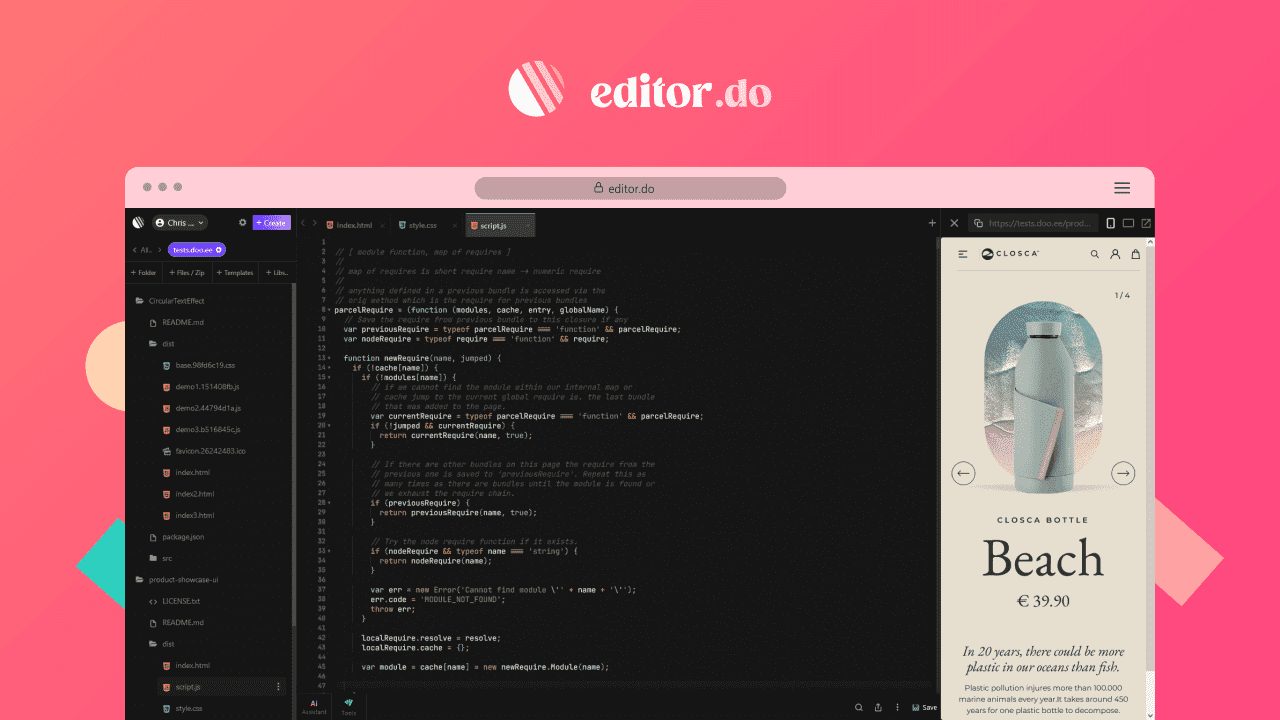Click the search icon in the editor's bottom toolbar
Image resolution: width=1280 pixels, height=720 pixels.
pyautogui.click(x=859, y=707)
